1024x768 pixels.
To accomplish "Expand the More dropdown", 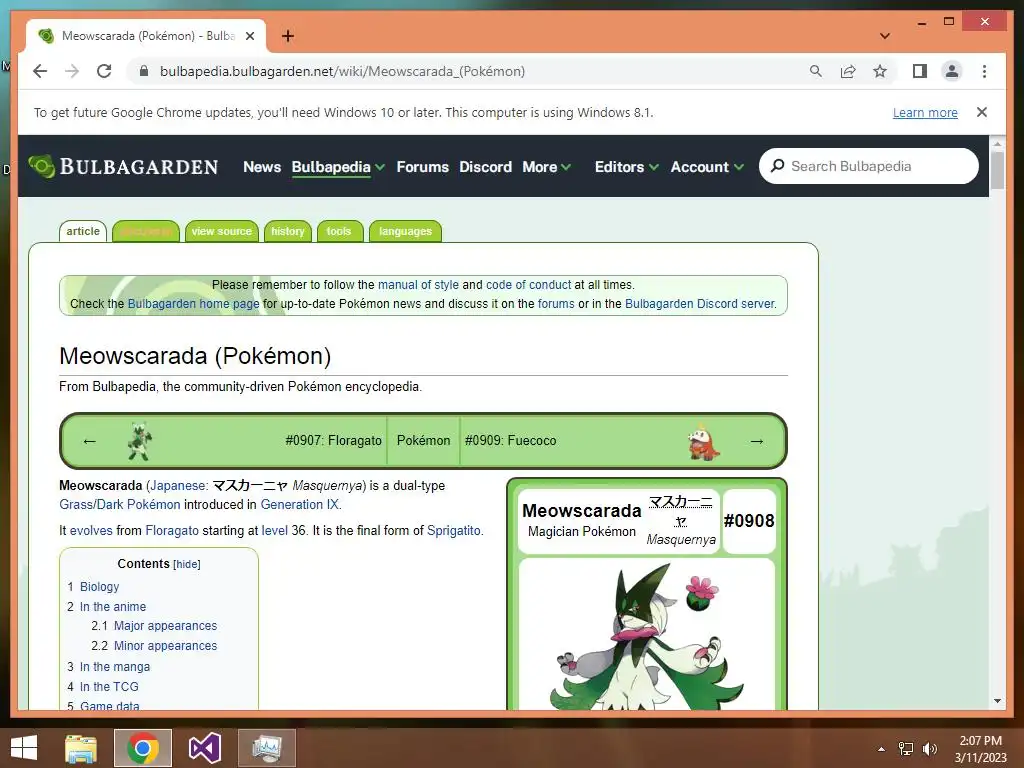I will point(547,167).
